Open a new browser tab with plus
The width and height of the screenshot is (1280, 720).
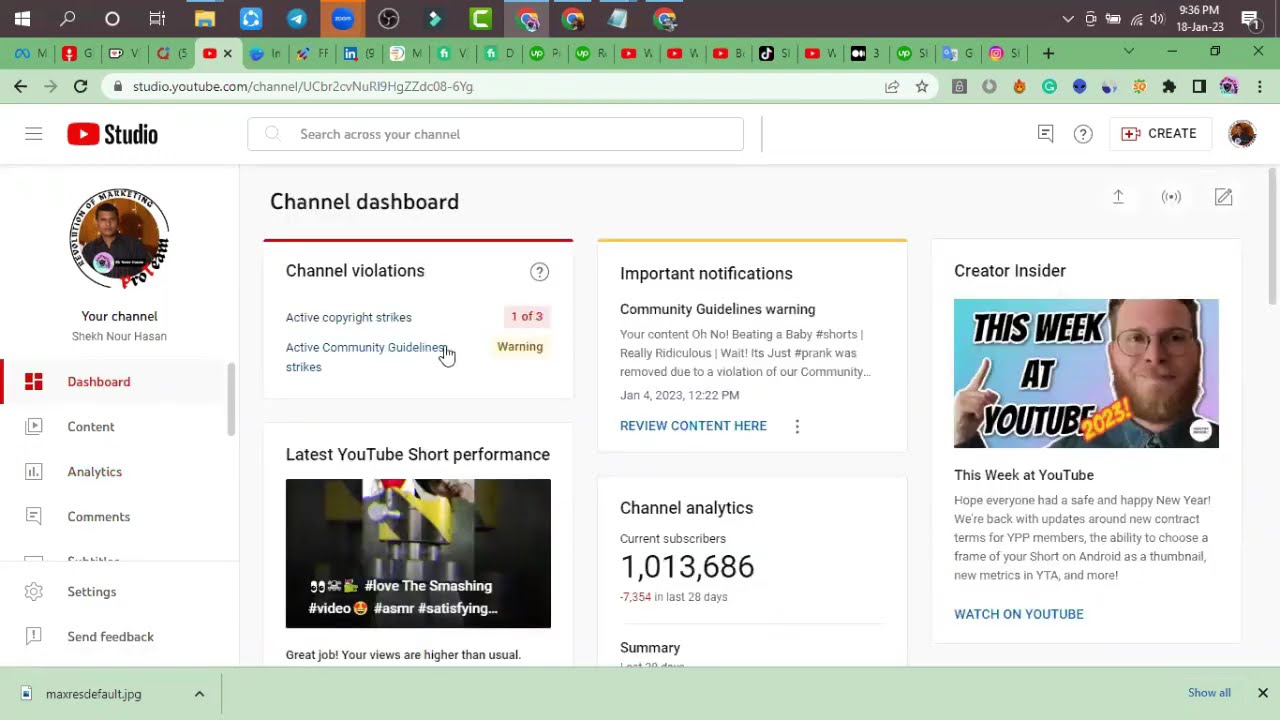coord(1048,53)
